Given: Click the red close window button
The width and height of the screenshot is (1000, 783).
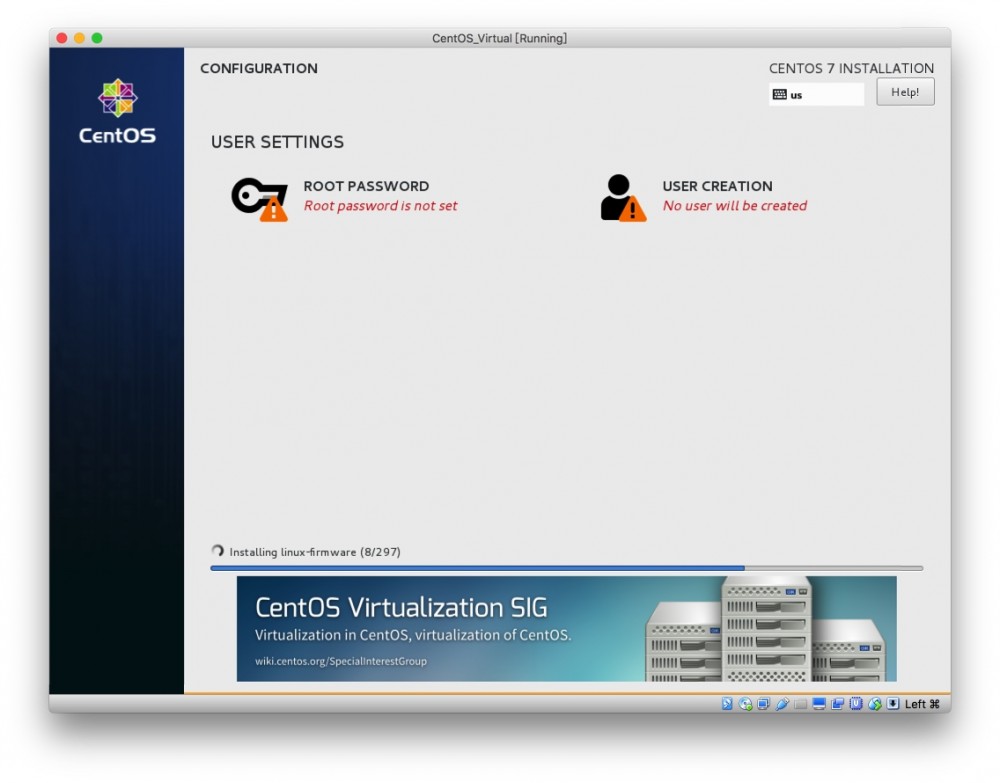Looking at the screenshot, I should point(62,38).
